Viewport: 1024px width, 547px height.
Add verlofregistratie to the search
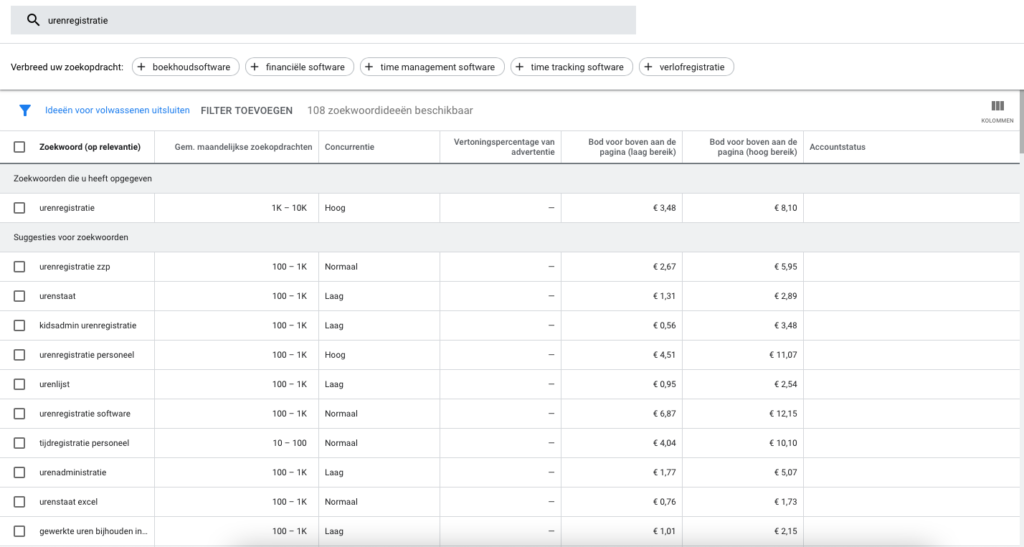(x=686, y=67)
